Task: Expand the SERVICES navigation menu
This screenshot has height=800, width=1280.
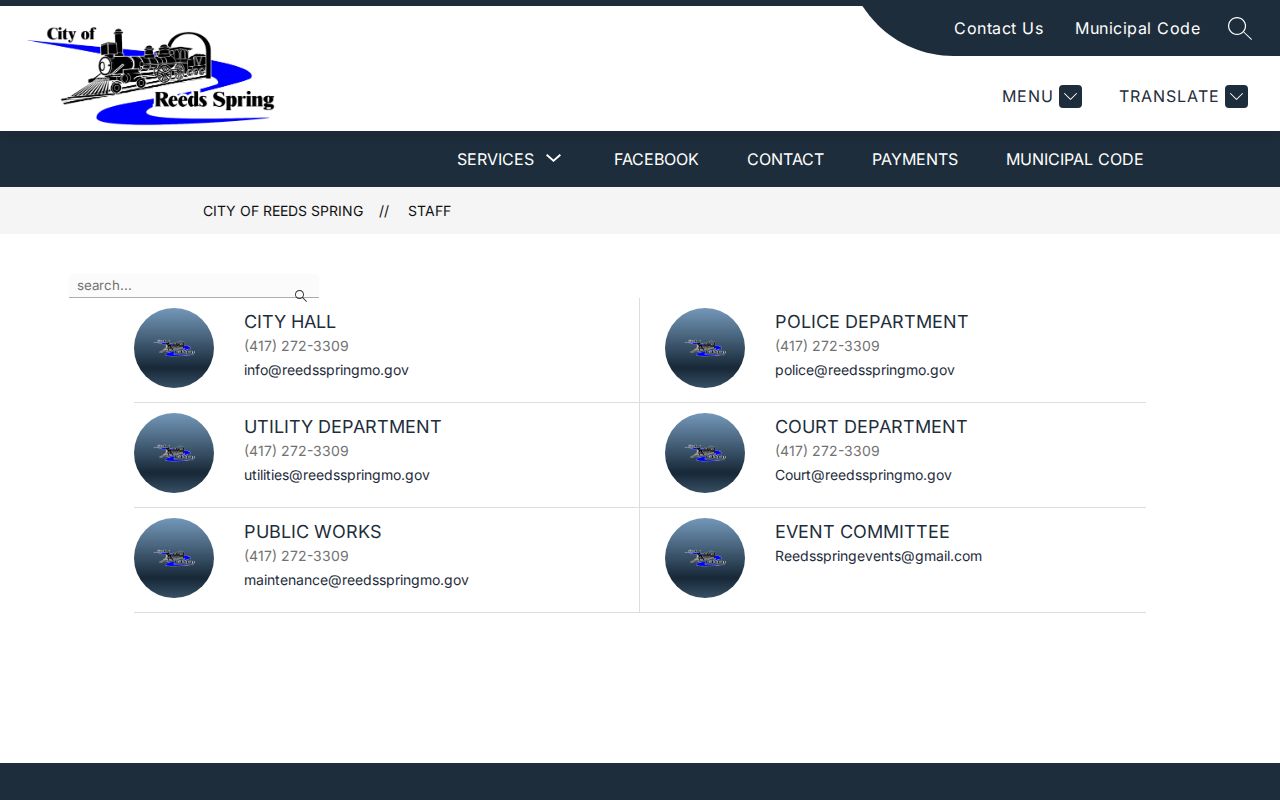Action: pyautogui.click(x=509, y=159)
